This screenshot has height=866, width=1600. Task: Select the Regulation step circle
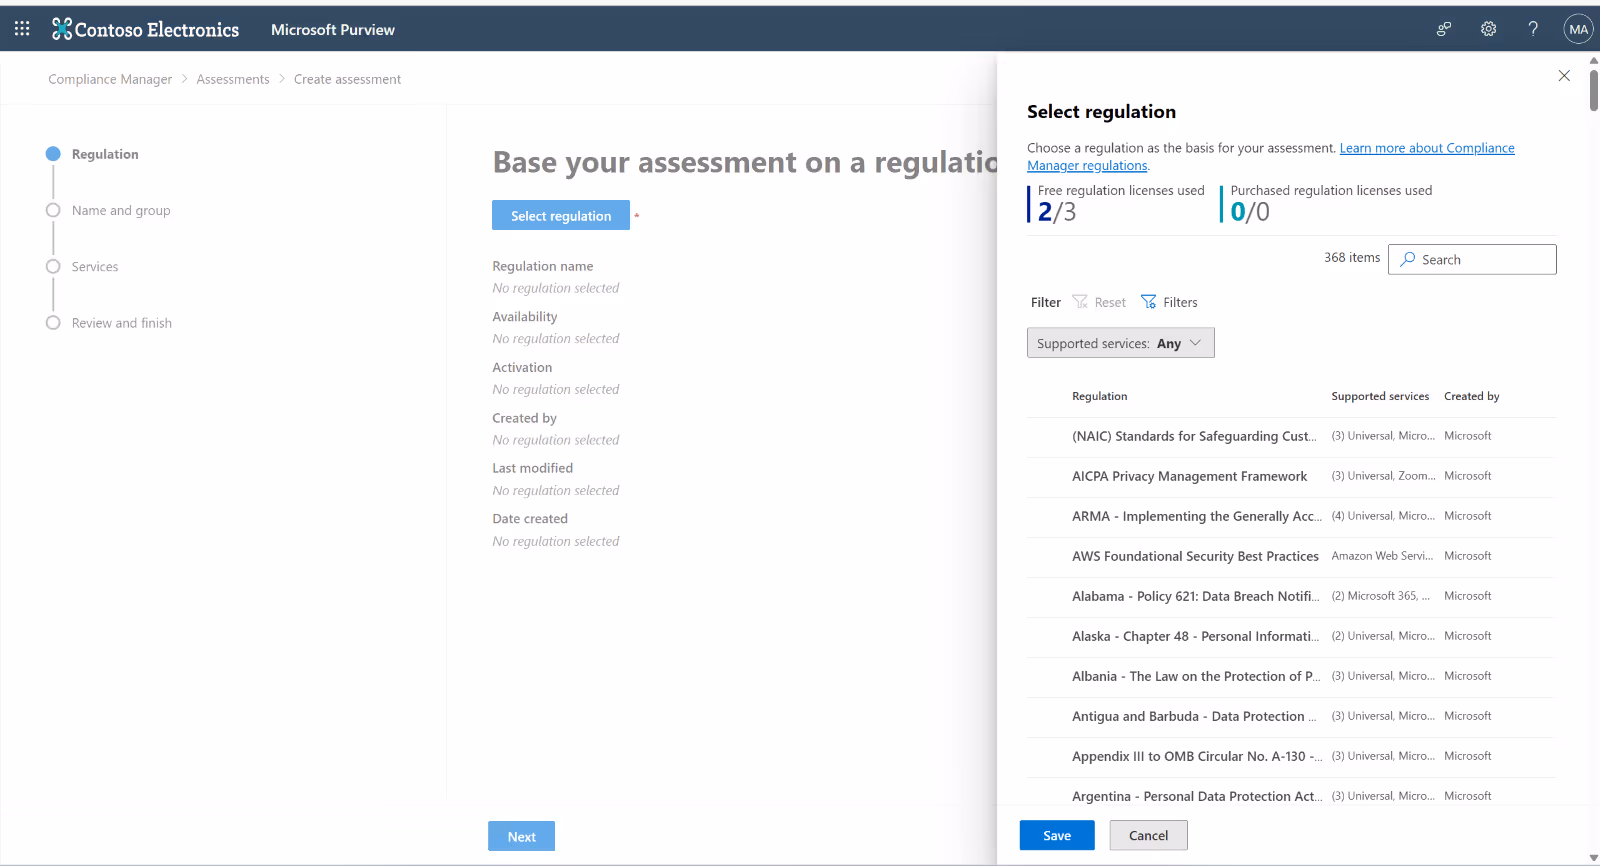point(53,154)
